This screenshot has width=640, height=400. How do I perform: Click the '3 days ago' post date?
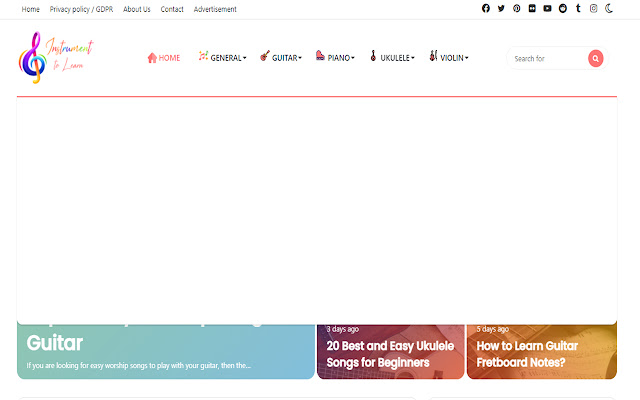[342, 329]
